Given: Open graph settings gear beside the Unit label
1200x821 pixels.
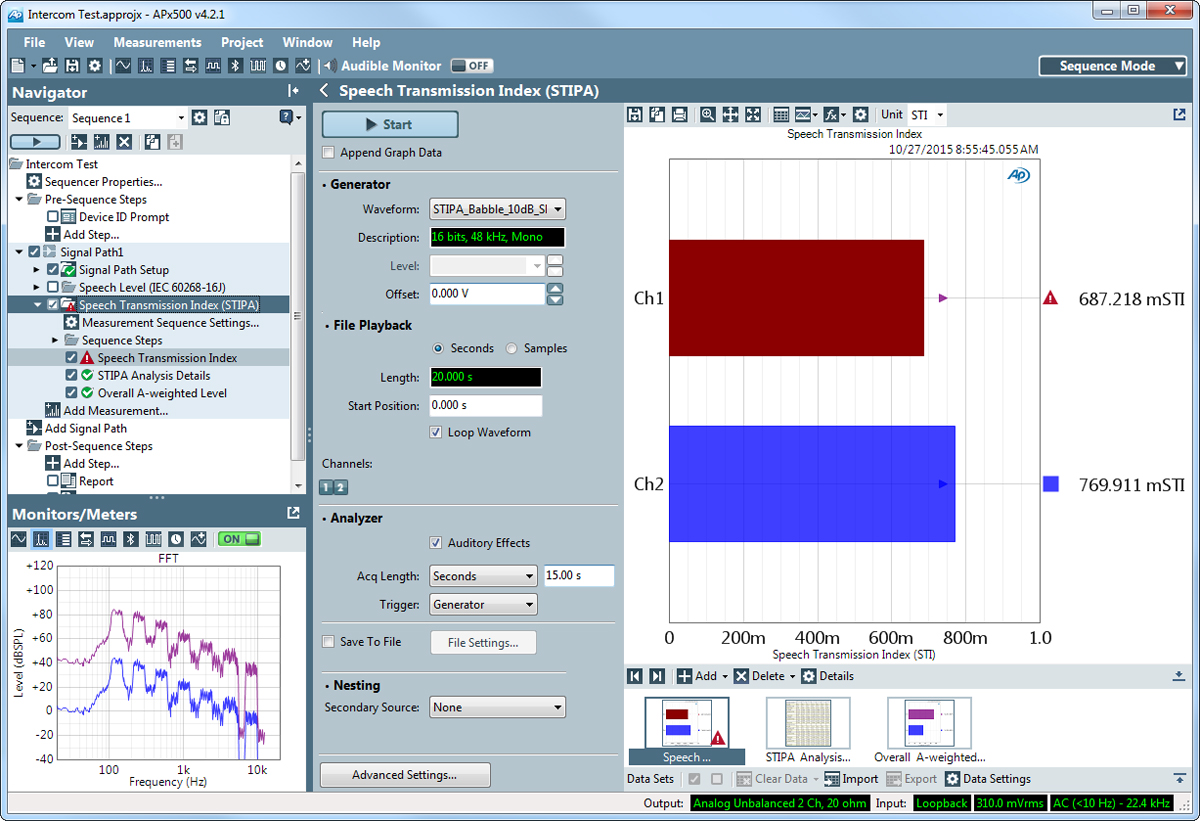Looking at the screenshot, I should pos(860,115).
